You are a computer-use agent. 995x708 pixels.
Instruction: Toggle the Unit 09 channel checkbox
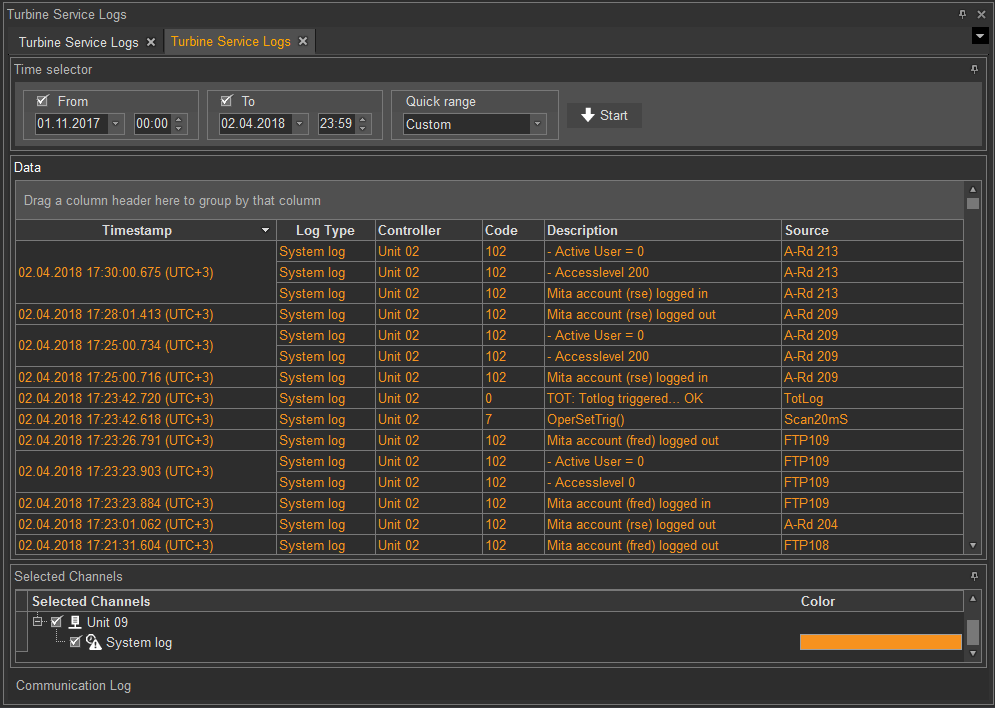click(56, 622)
